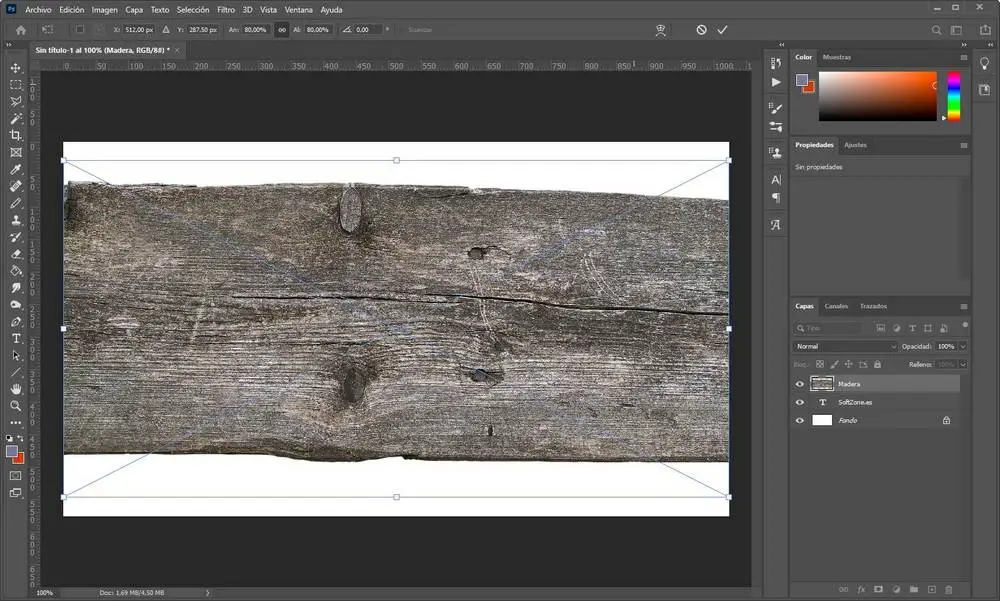Hide the Madera layer
This screenshot has width=1000, height=601.
point(799,384)
